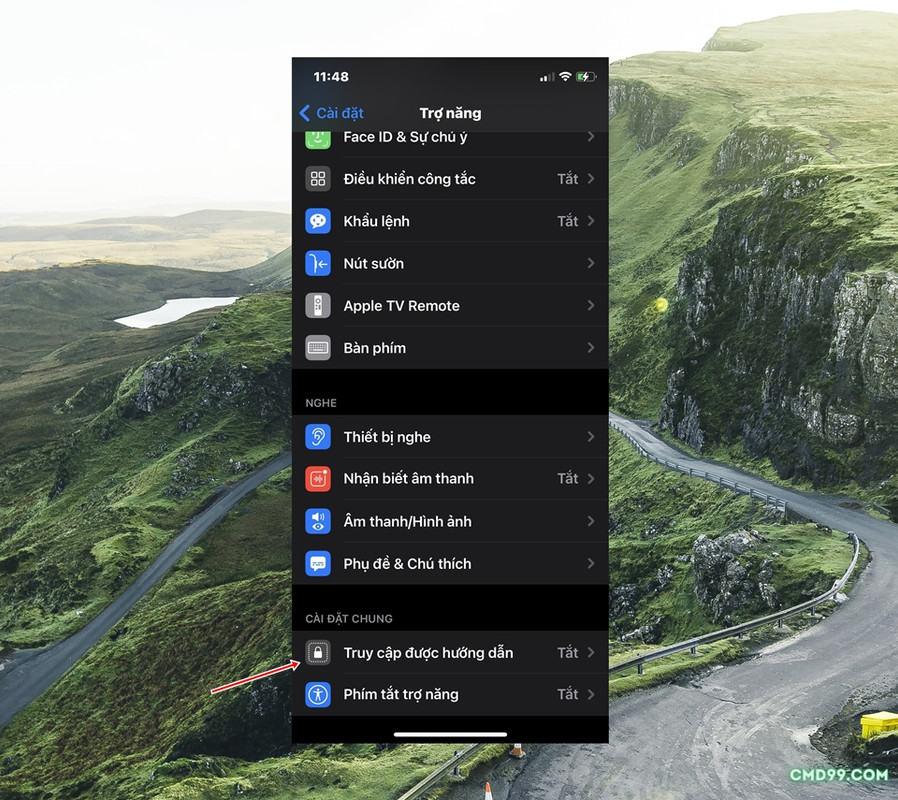This screenshot has width=898, height=800.
Task: Expand chevron on Phụ đề & Chú thích row
Action: click(x=591, y=563)
